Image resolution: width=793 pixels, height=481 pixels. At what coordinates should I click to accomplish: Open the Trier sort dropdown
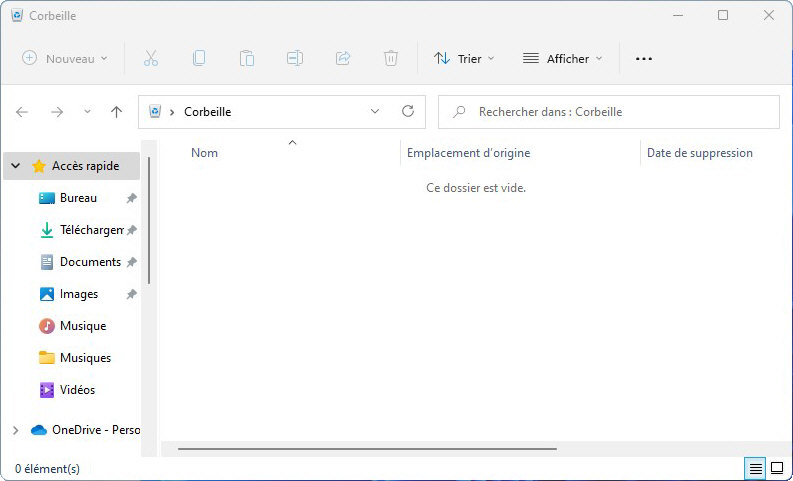(x=464, y=59)
